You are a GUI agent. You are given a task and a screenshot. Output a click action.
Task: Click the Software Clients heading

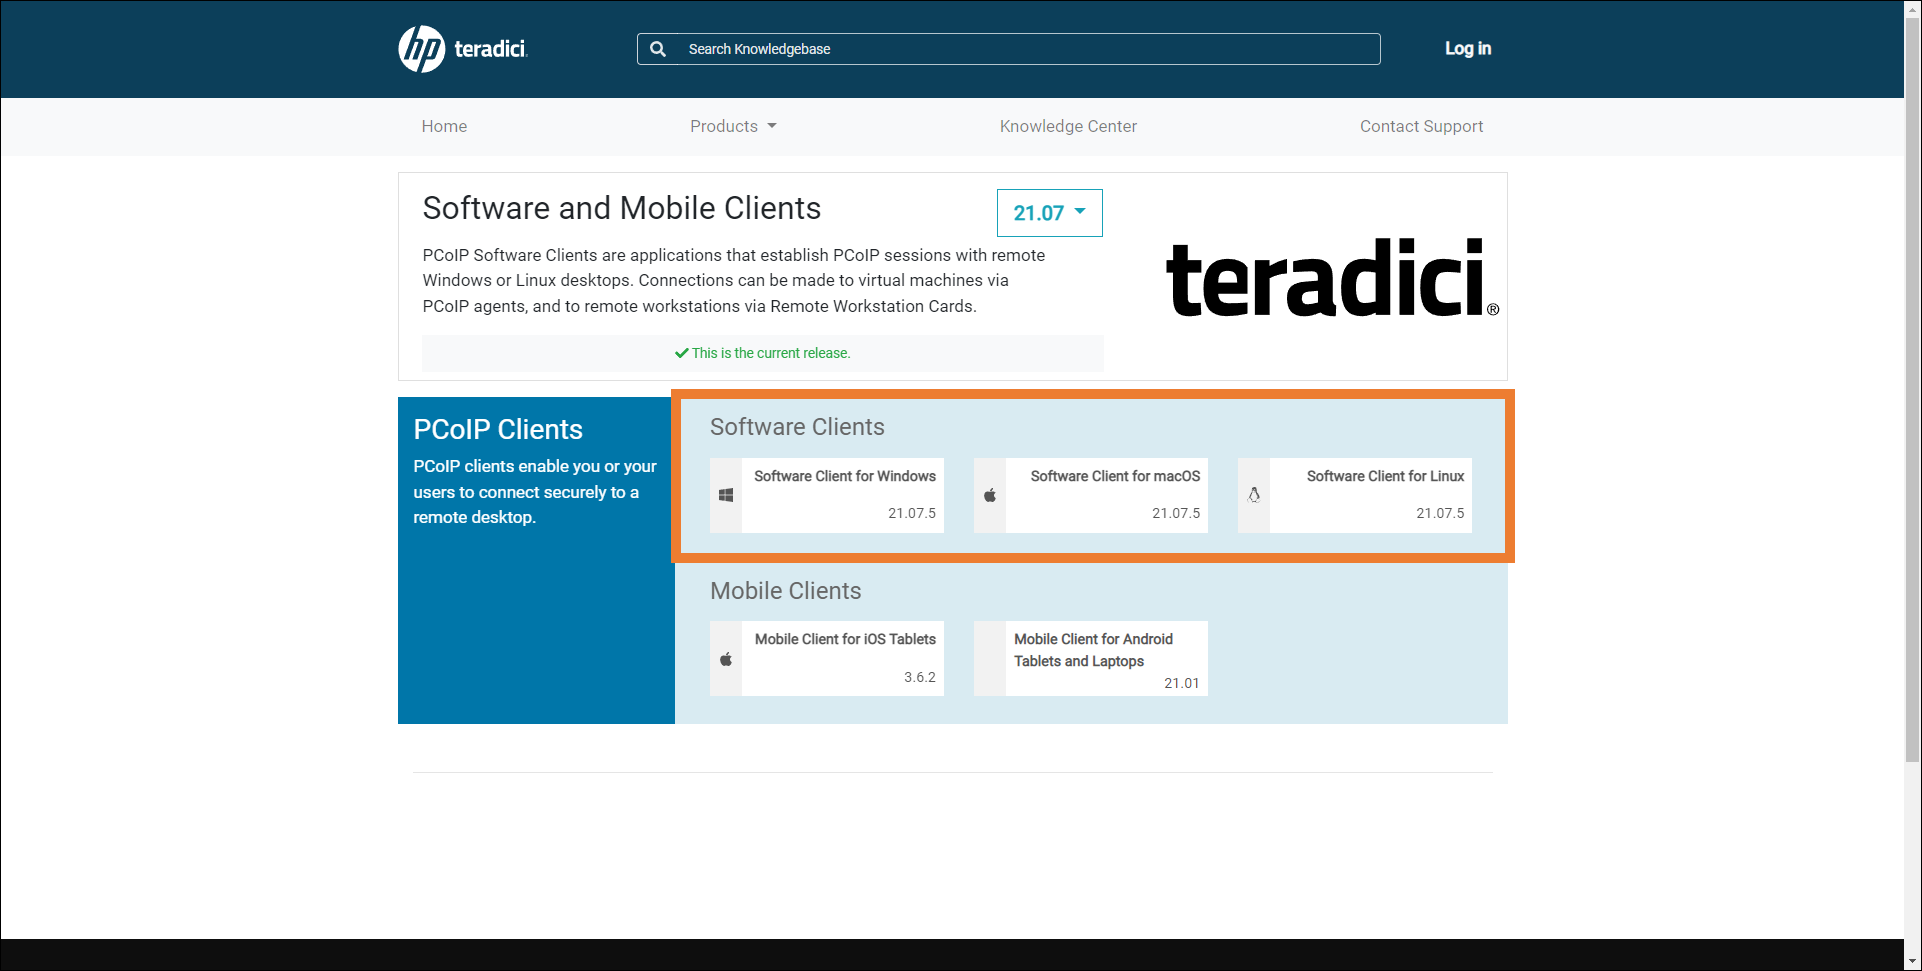tap(797, 427)
